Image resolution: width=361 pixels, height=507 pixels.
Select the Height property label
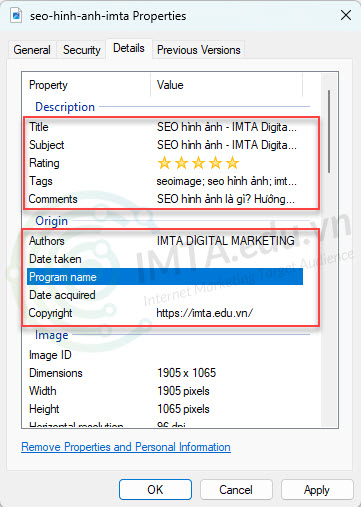pyautogui.click(x=44, y=409)
